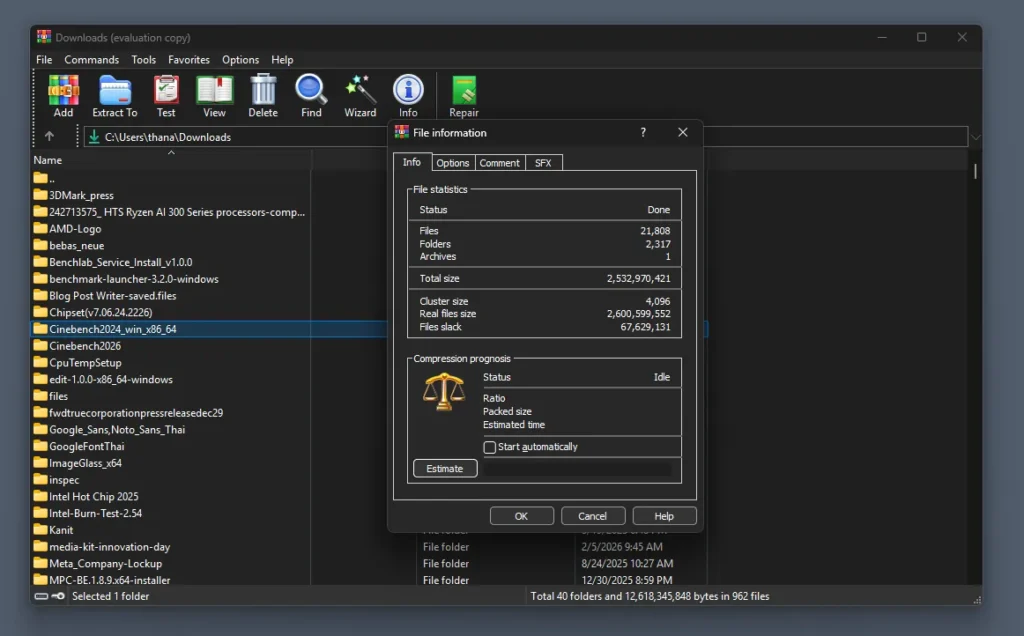This screenshot has width=1024, height=636.
Task: Switch to the Info tab
Action: (x=412, y=162)
